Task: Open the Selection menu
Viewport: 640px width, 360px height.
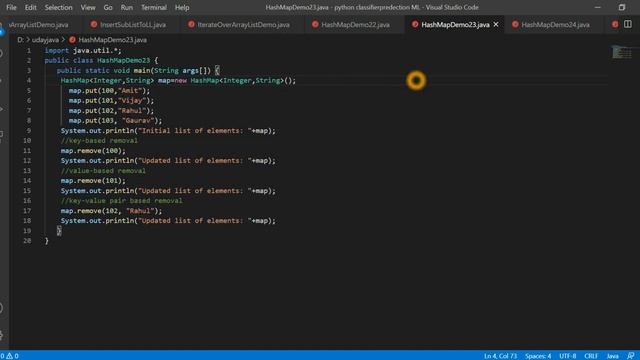Action: click(58, 7)
